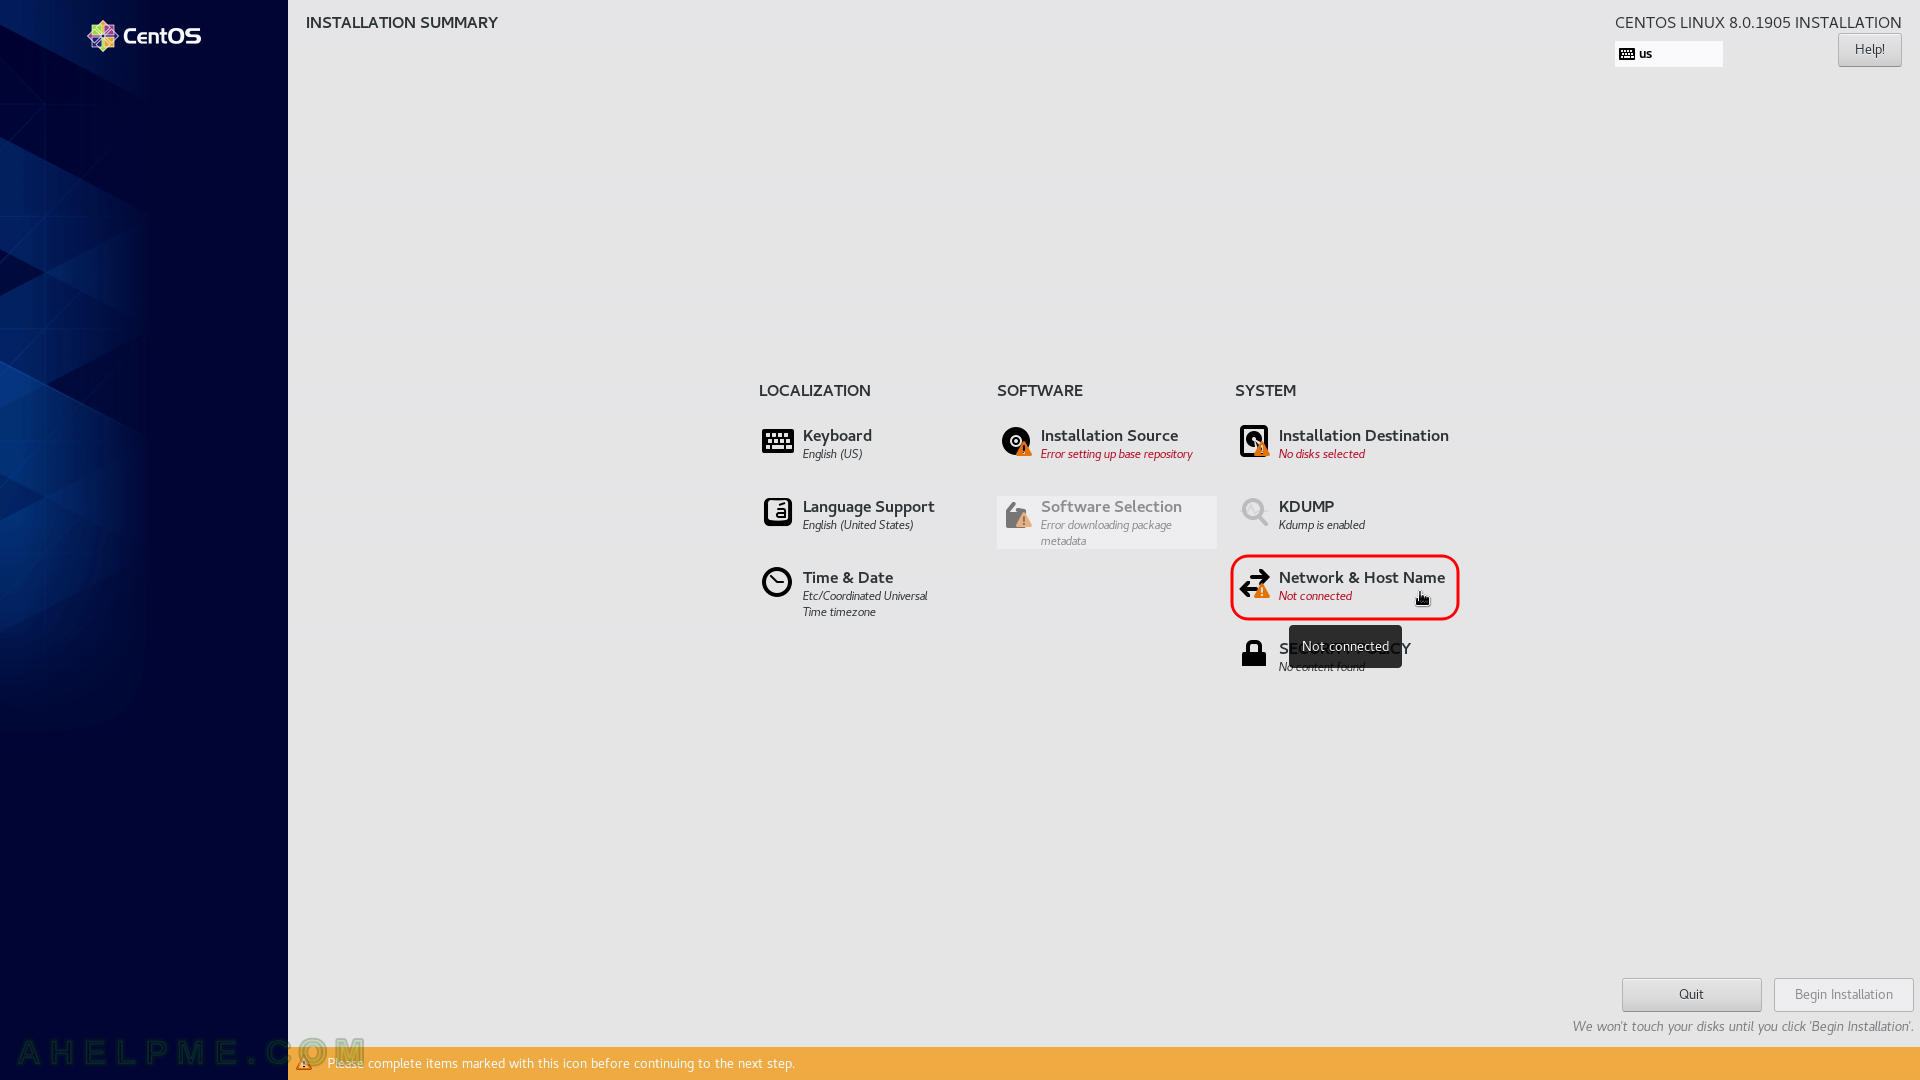Viewport: 1920px width, 1080px height.
Task: Click 'CENTOS LINUX 8.0.1905 INSTALLATION' title
Action: (x=1757, y=23)
